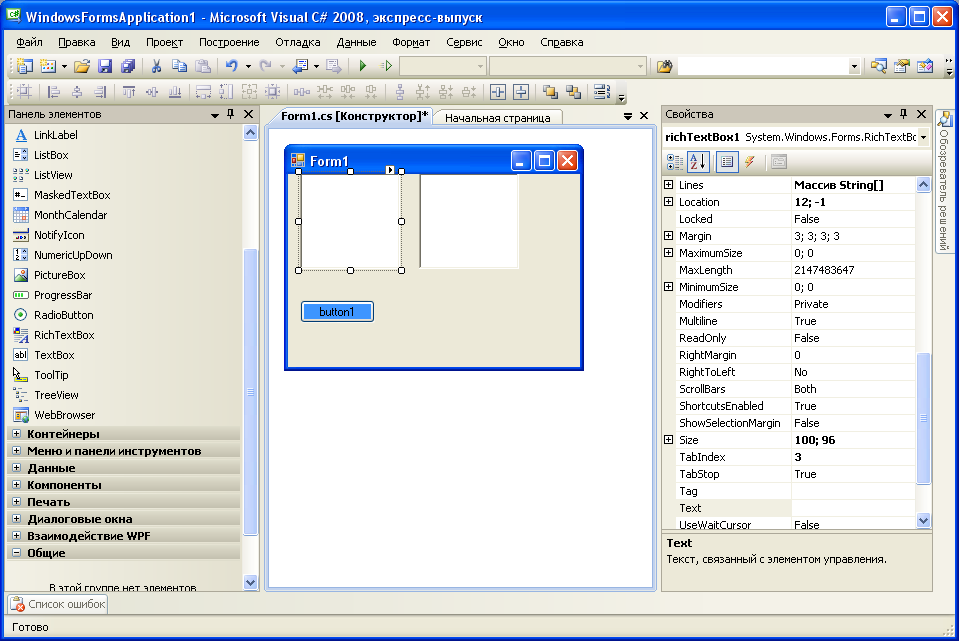This screenshot has height=641, width=959.
Task: Open the richTextBox1 object selector dropdown
Action: click(x=924, y=137)
